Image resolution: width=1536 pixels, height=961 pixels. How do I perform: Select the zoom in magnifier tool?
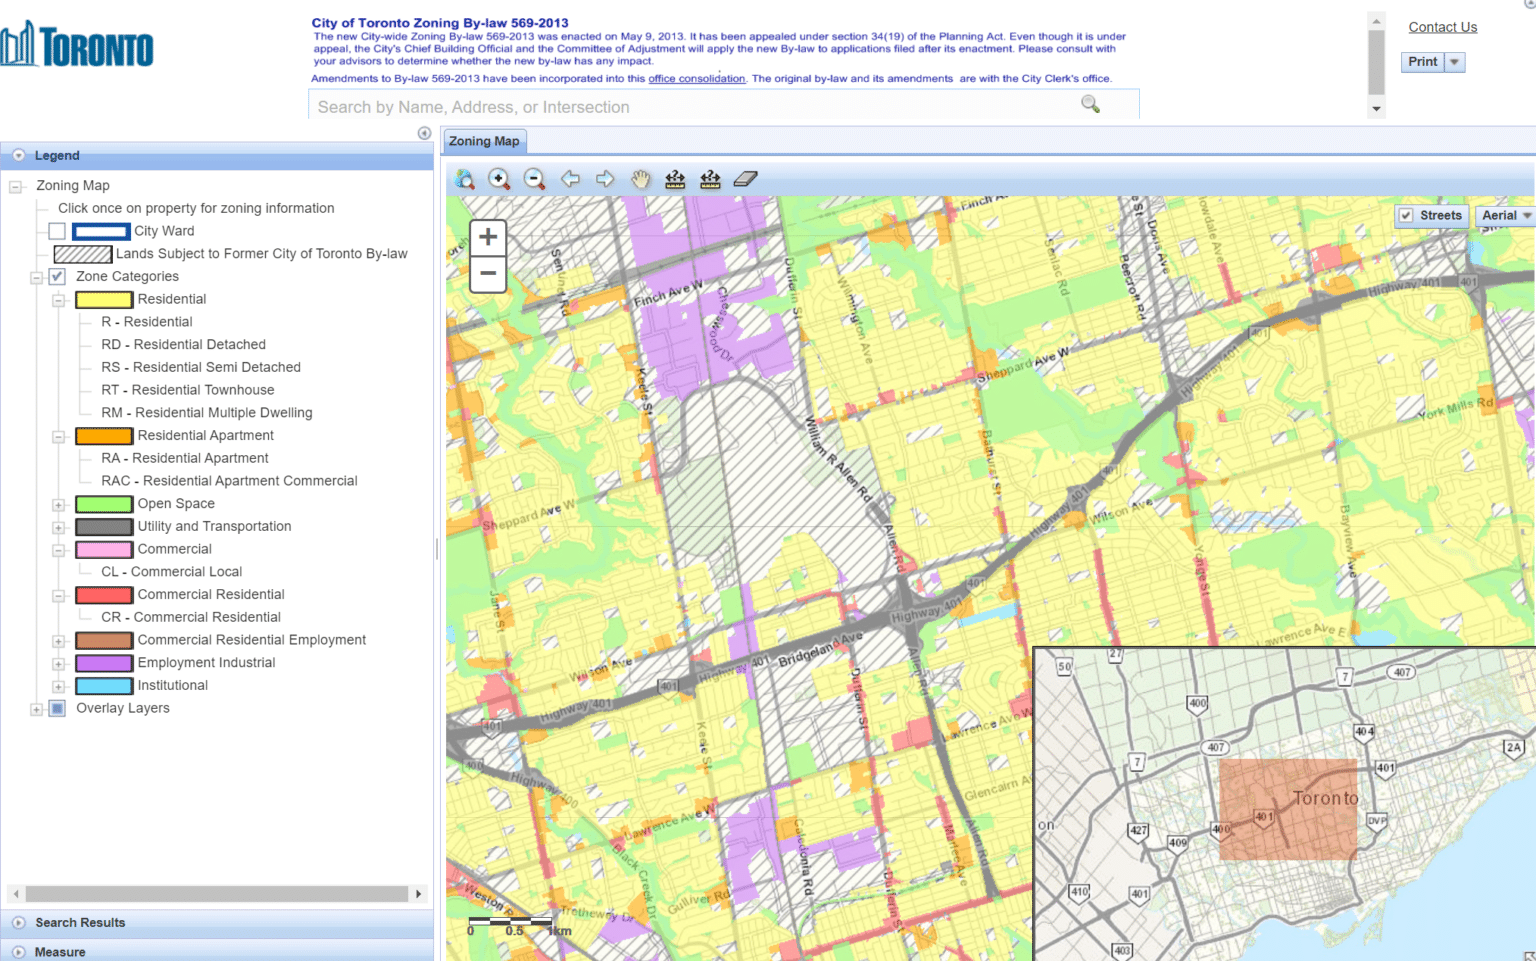point(499,179)
